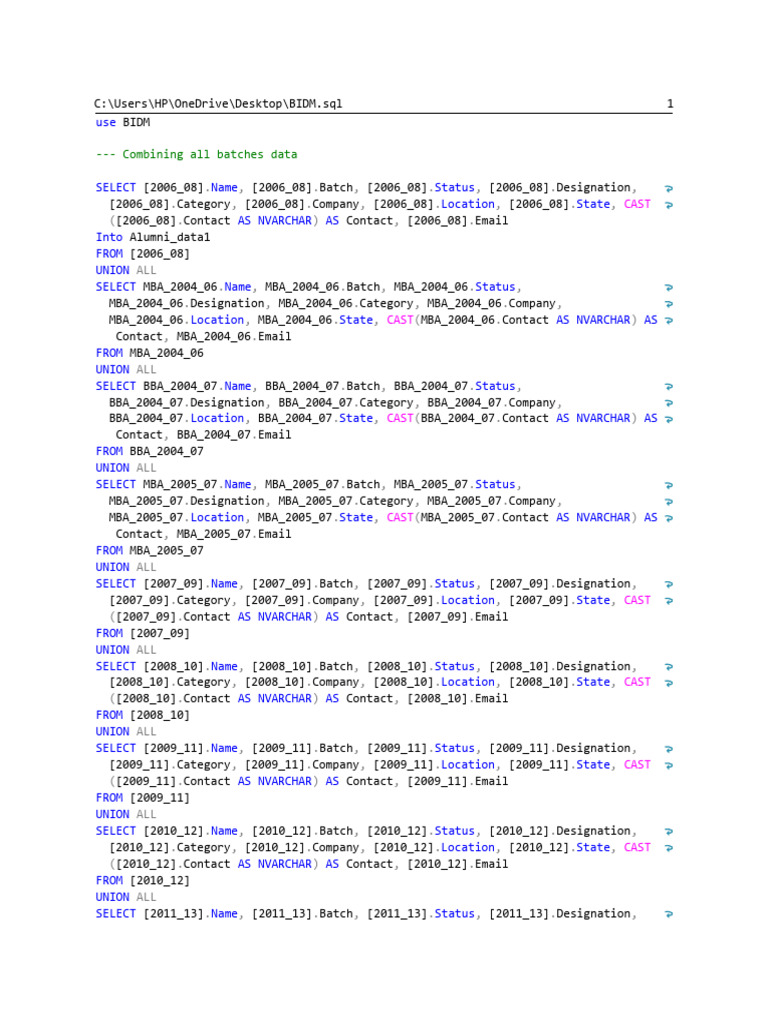Screen dimensions: 768x1024
Task: Select the line 'FROM [2009_11]'
Action: [143, 798]
